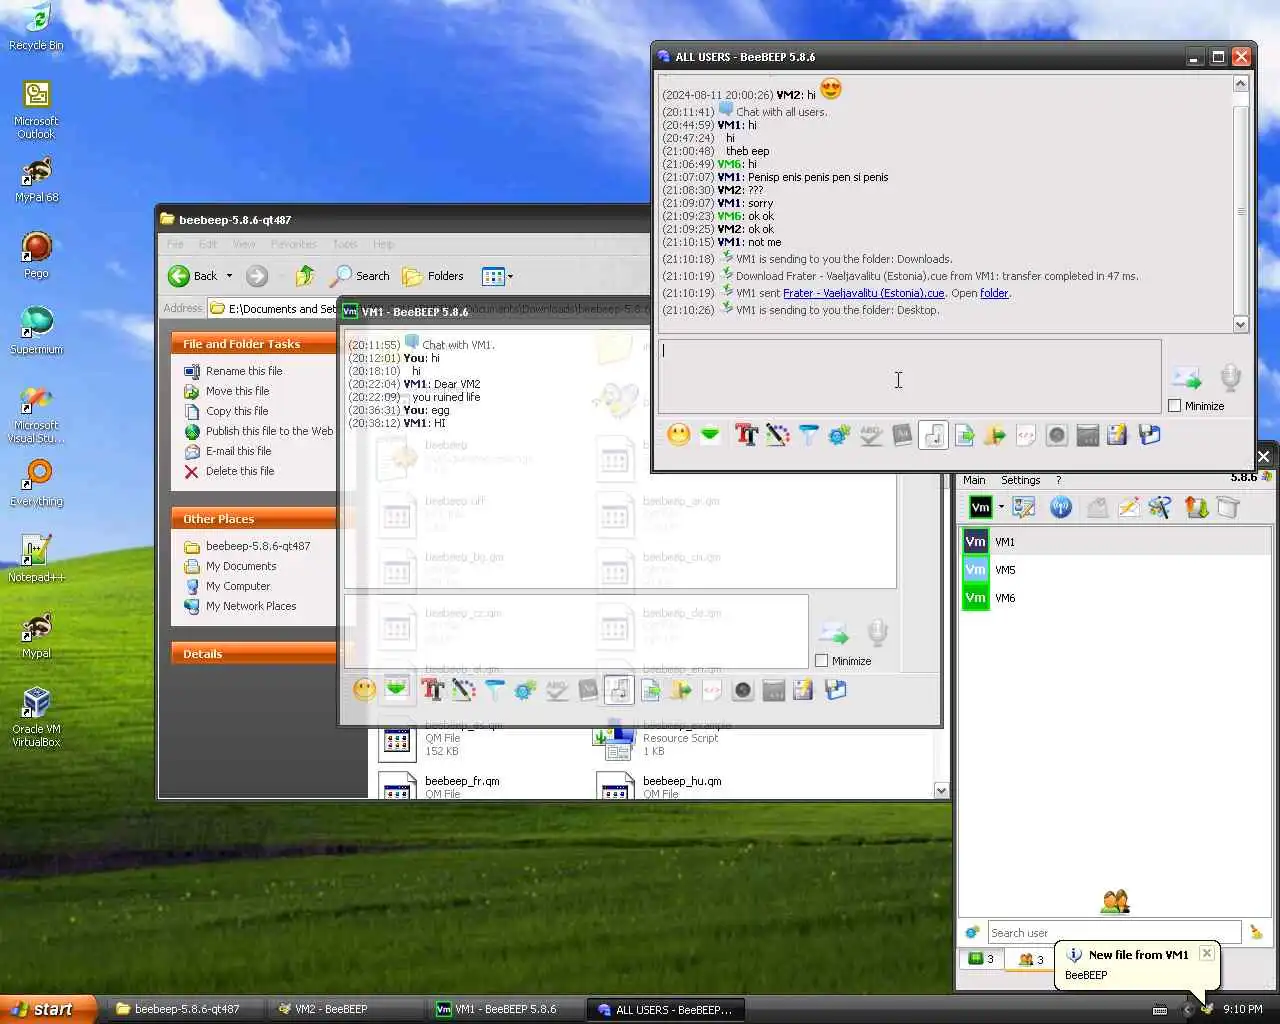
Task: Open Oracle VM VirtualBox desktop icon
Action: (36, 716)
